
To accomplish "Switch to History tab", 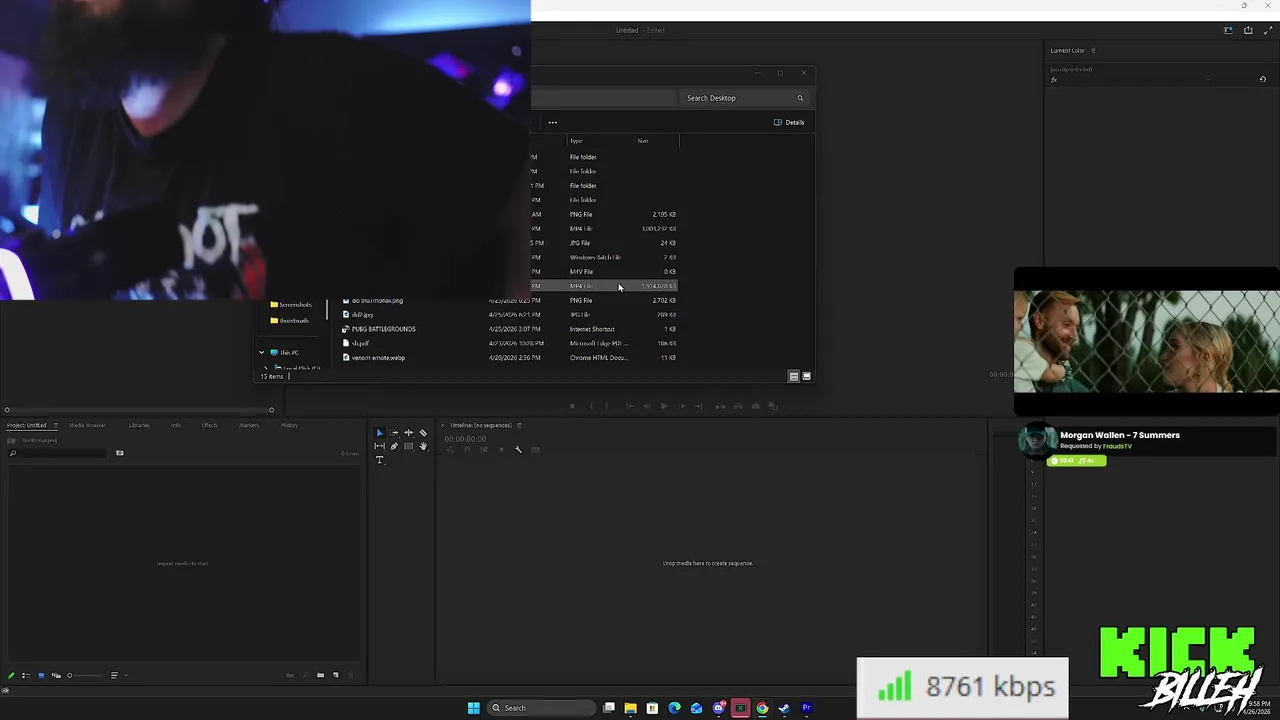I will [x=289, y=425].
